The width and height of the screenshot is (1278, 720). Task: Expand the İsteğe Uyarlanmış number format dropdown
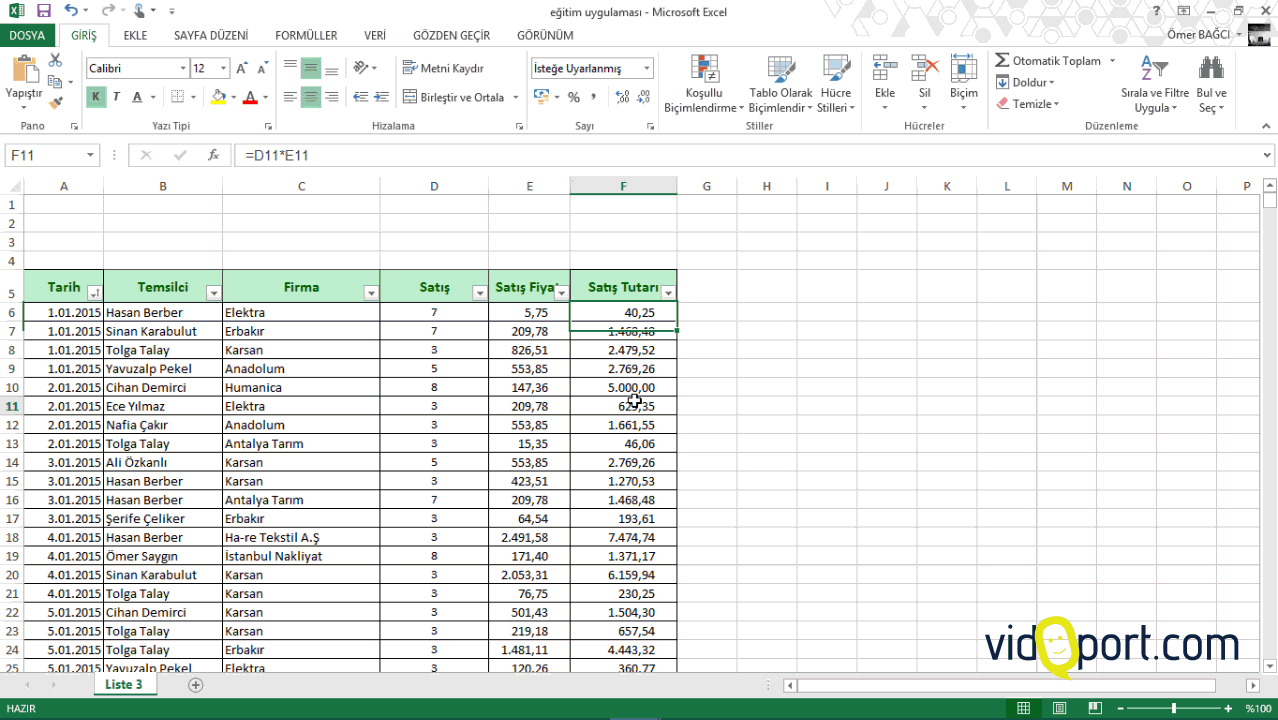[x=647, y=68]
